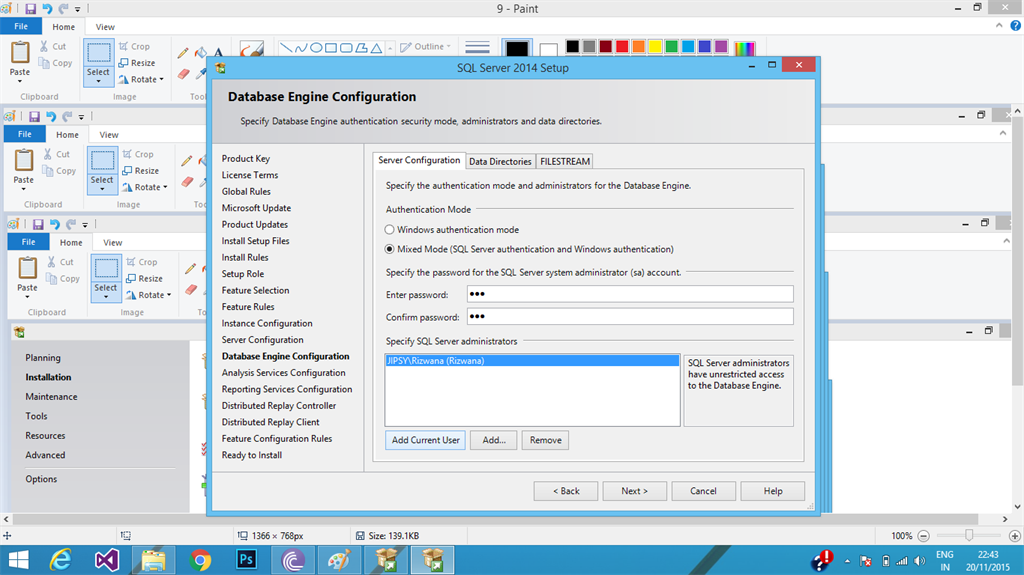The image size is (1024, 575).
Task: Select the Server Configuration tab
Action: (x=419, y=160)
